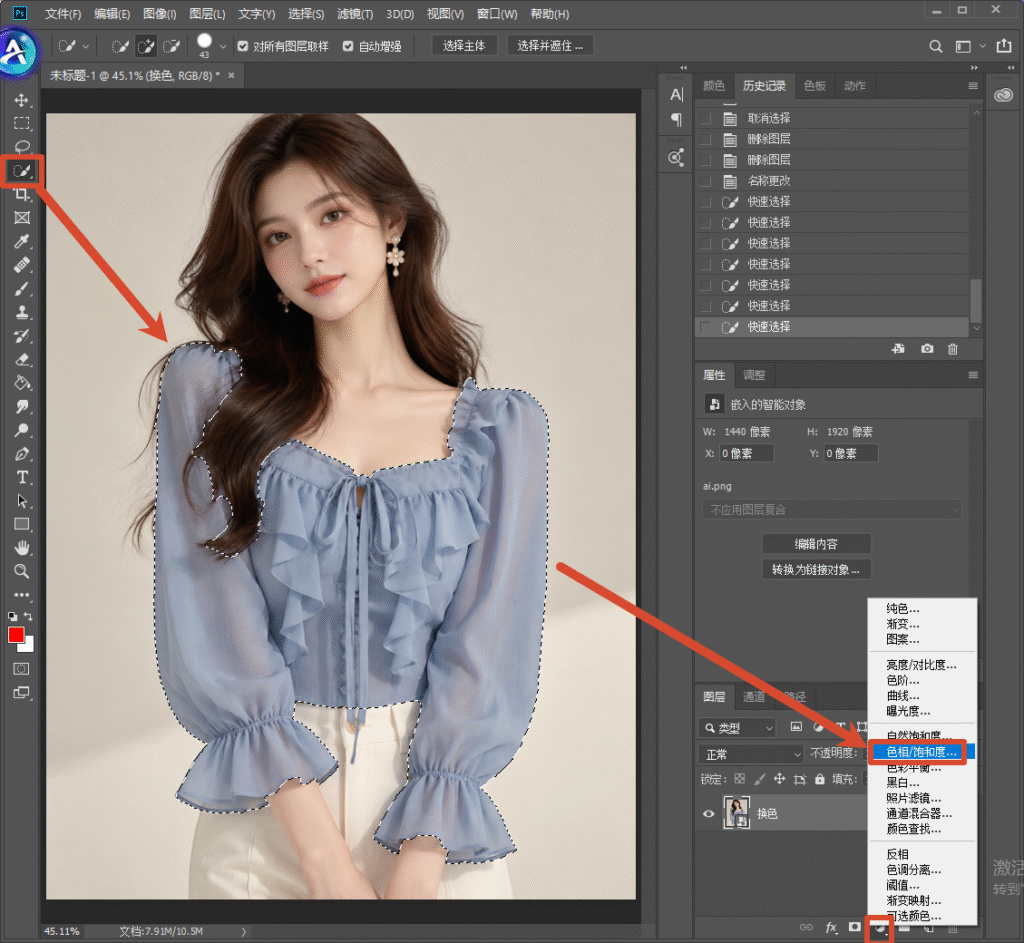
Task: Open brush picker dropdown arrow
Action: [223, 47]
